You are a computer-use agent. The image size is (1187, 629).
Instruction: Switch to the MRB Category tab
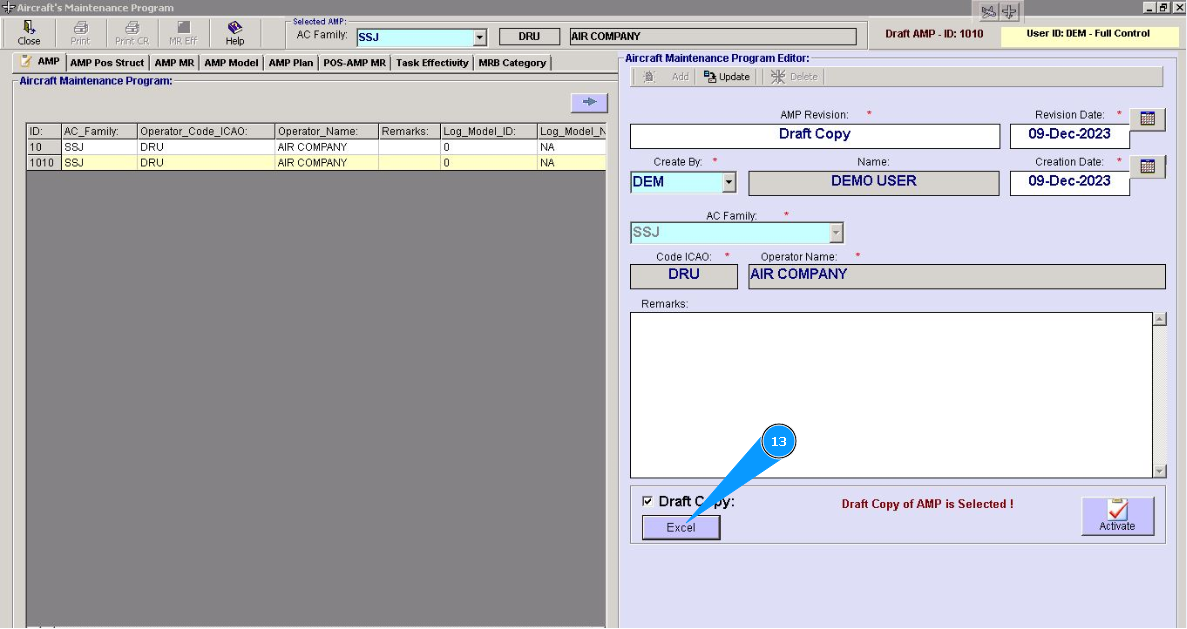(512, 63)
